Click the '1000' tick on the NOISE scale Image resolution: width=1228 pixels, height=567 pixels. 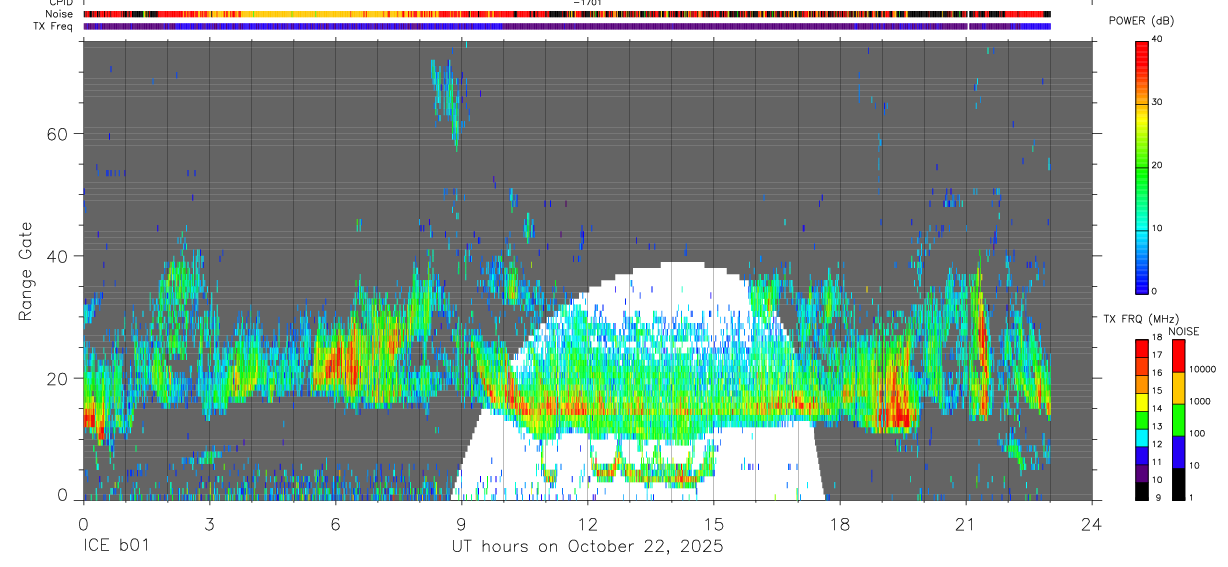click(1200, 402)
